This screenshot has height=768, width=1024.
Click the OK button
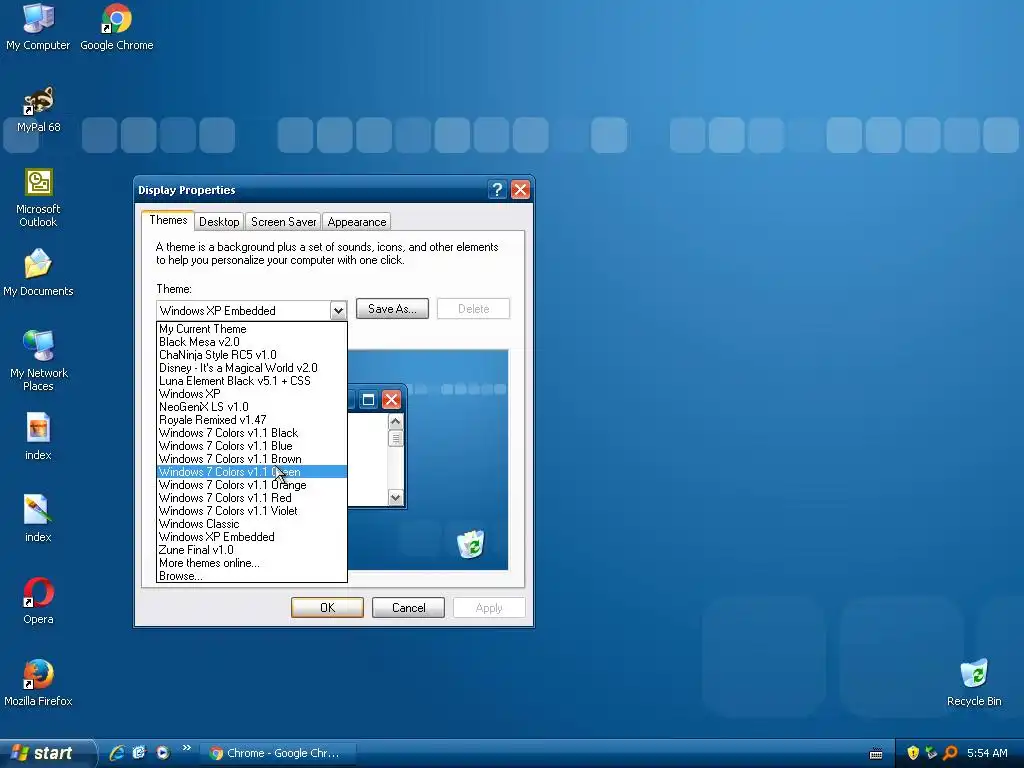click(x=327, y=607)
